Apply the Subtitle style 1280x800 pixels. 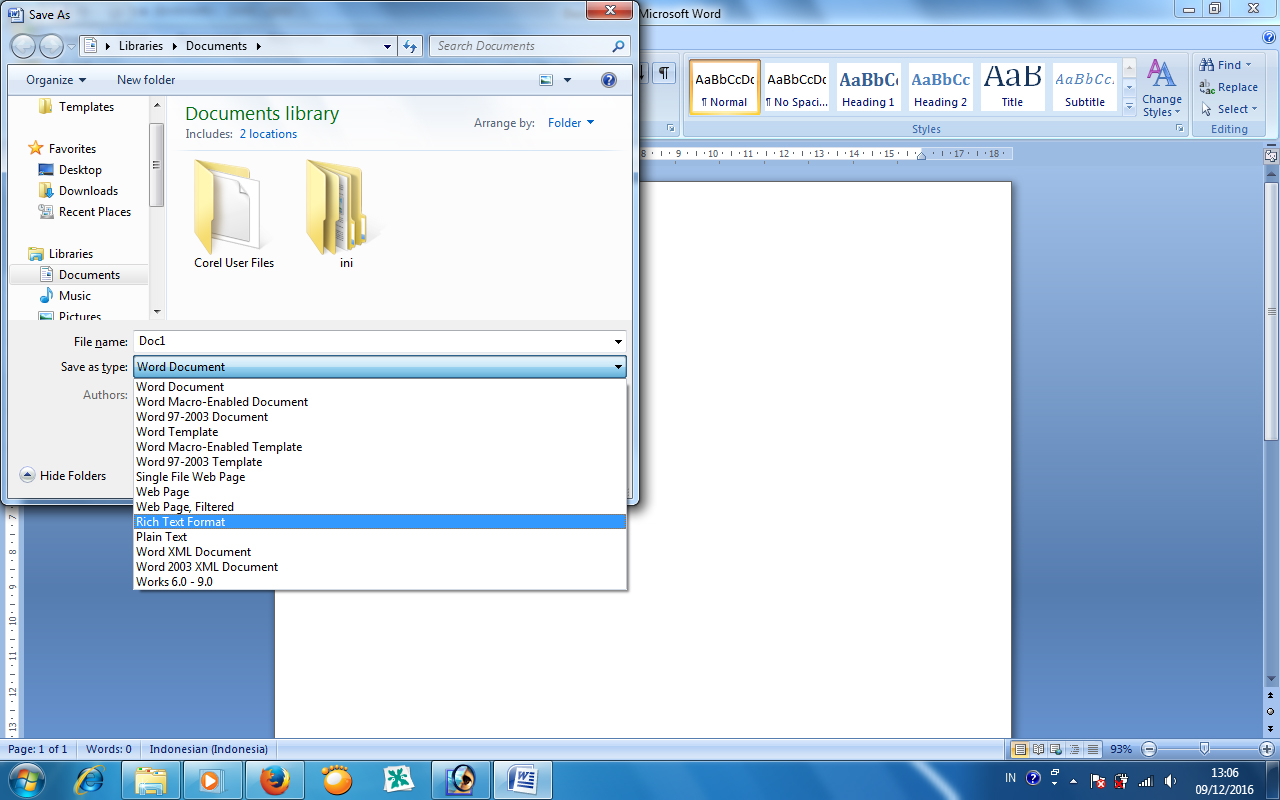[1085, 87]
